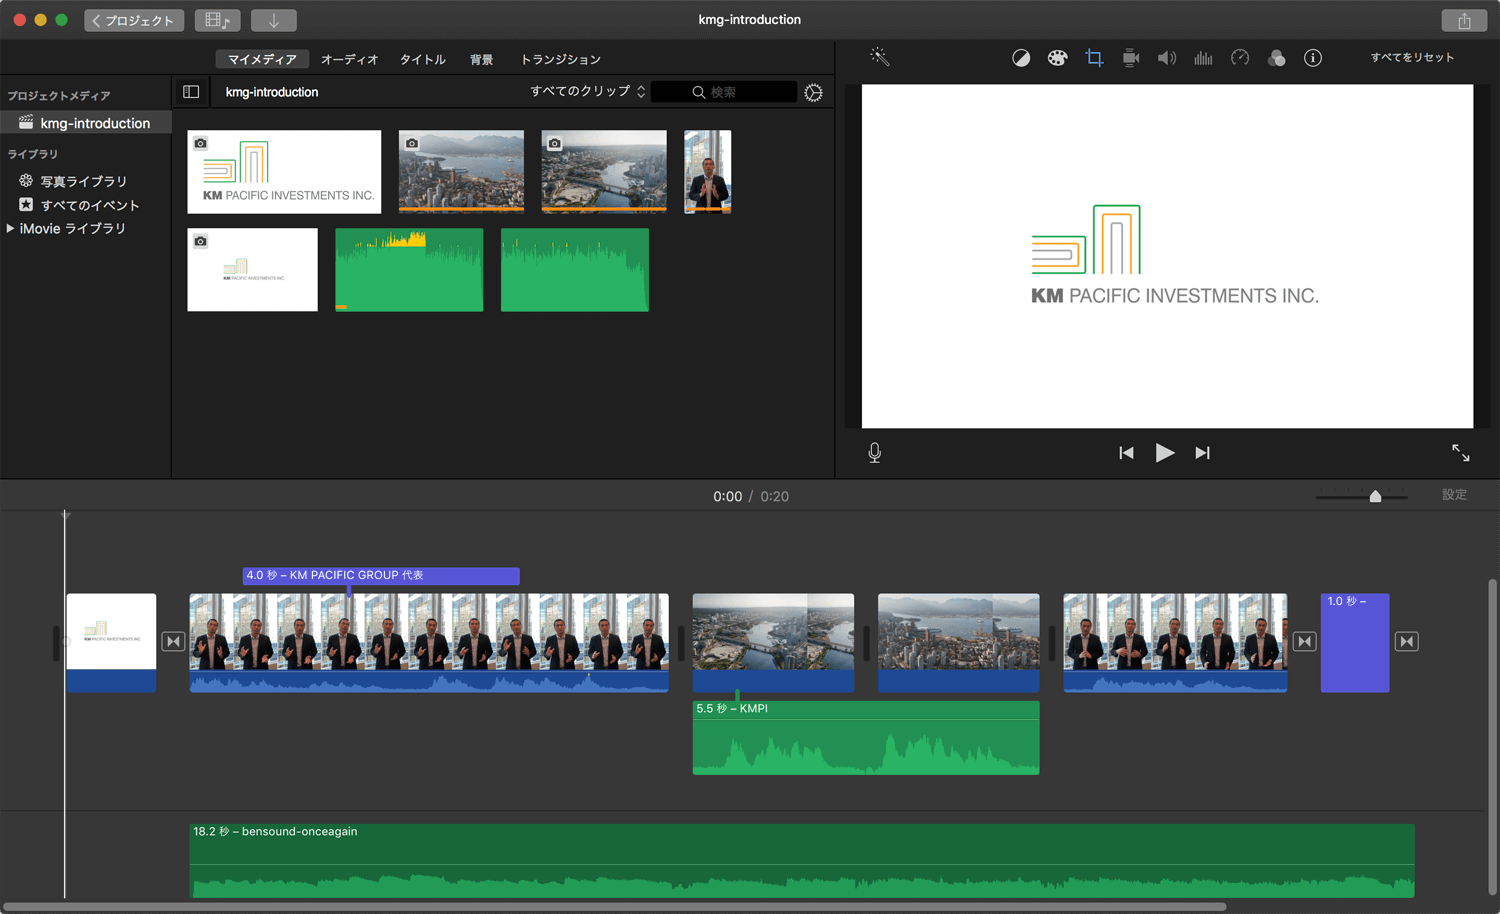Select small logo image thumbnail in browser
The width and height of the screenshot is (1500, 914).
(x=252, y=269)
